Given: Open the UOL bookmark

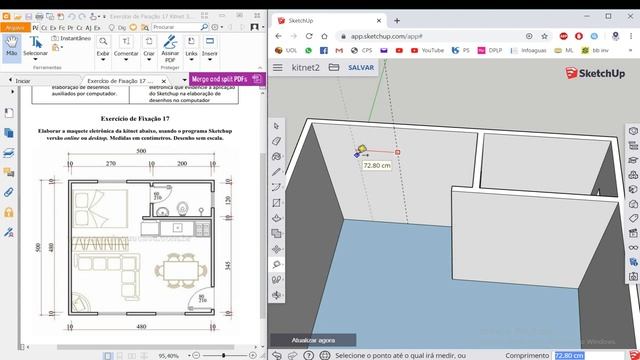Looking at the screenshot, I should pyautogui.click(x=286, y=50).
